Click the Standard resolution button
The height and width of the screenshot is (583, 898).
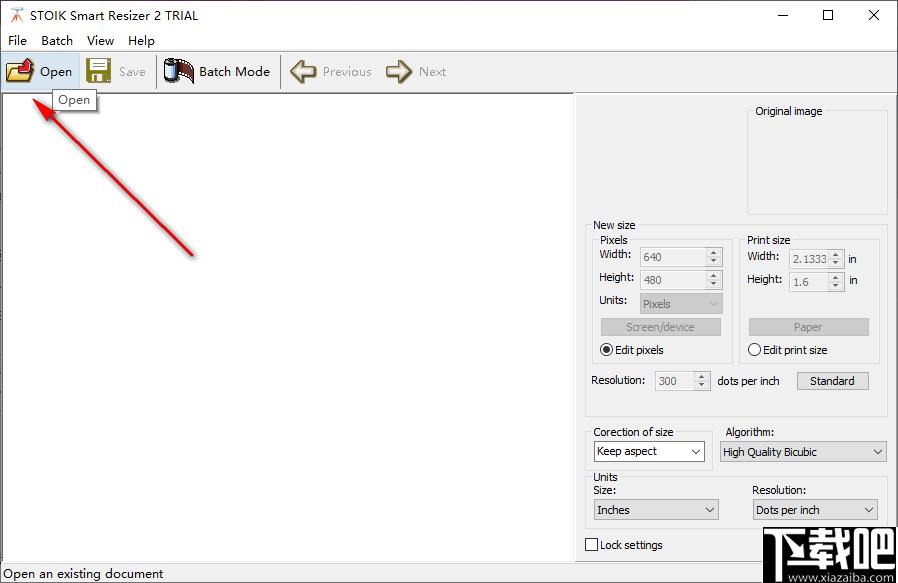[832, 381]
